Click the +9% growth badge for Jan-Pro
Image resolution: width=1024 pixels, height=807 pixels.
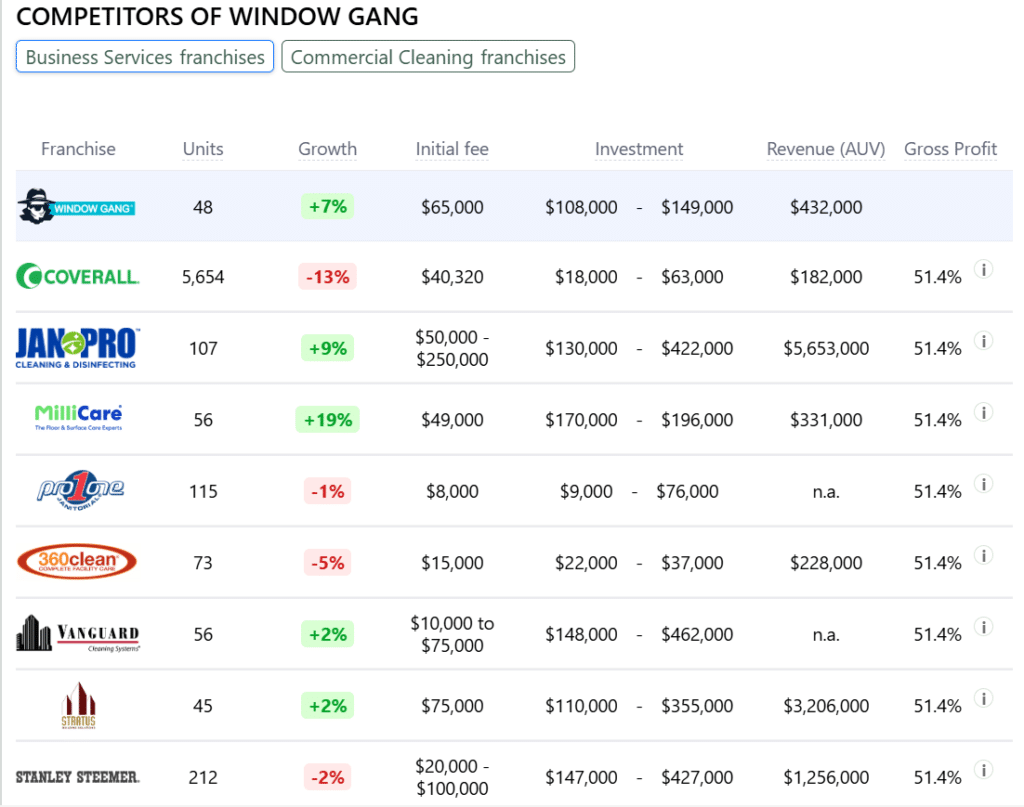(x=327, y=348)
